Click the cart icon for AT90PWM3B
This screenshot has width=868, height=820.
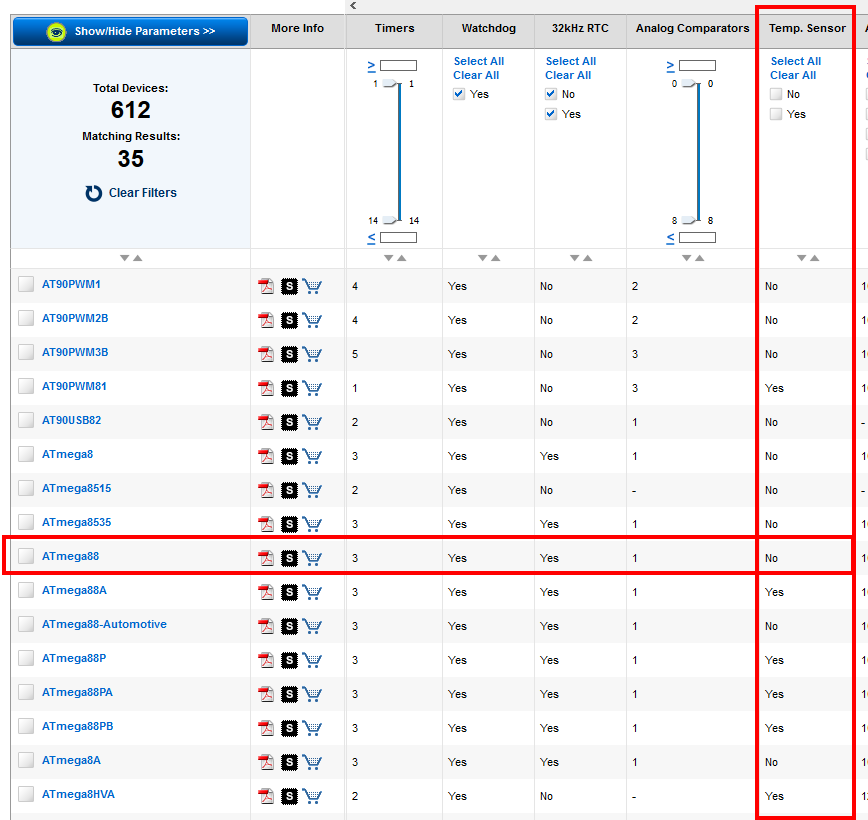point(312,354)
